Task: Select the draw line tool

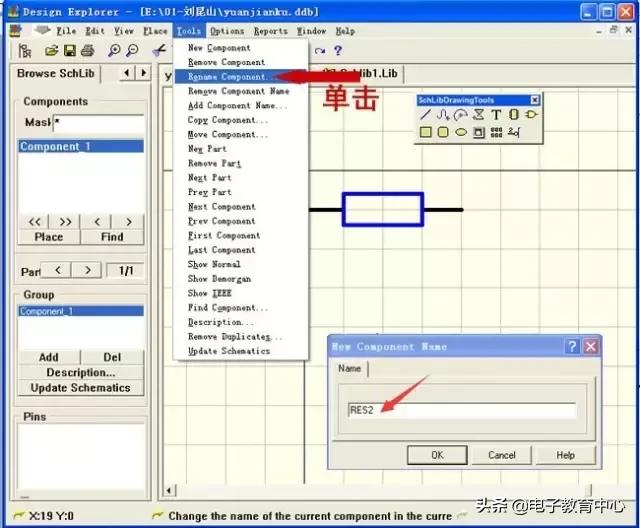Action: click(425, 115)
